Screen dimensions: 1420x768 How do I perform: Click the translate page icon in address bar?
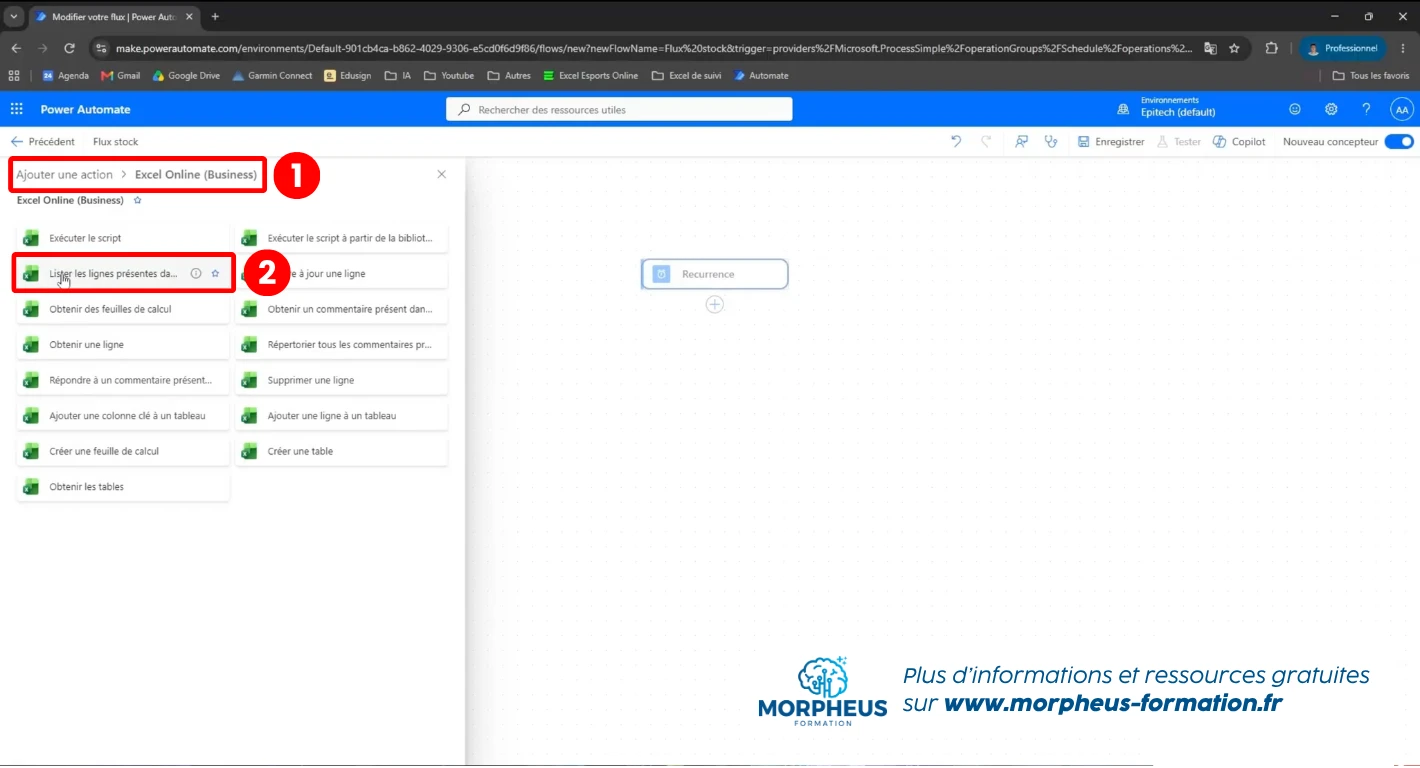(1210, 48)
